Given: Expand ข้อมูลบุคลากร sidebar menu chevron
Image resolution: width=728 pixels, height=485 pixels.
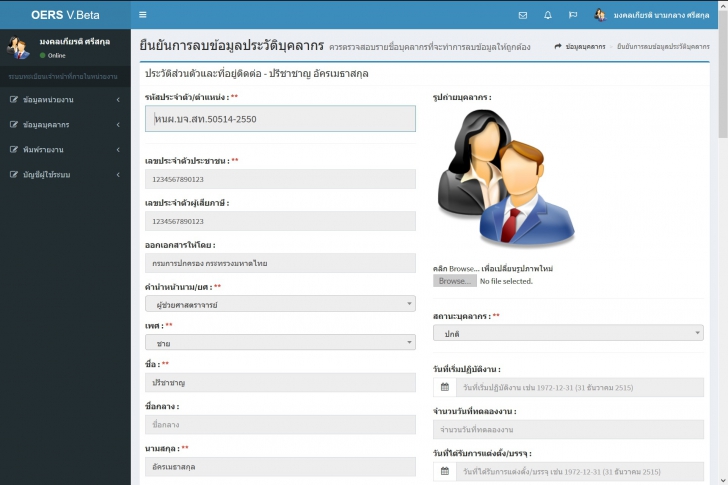Looking at the screenshot, I should [x=118, y=124].
